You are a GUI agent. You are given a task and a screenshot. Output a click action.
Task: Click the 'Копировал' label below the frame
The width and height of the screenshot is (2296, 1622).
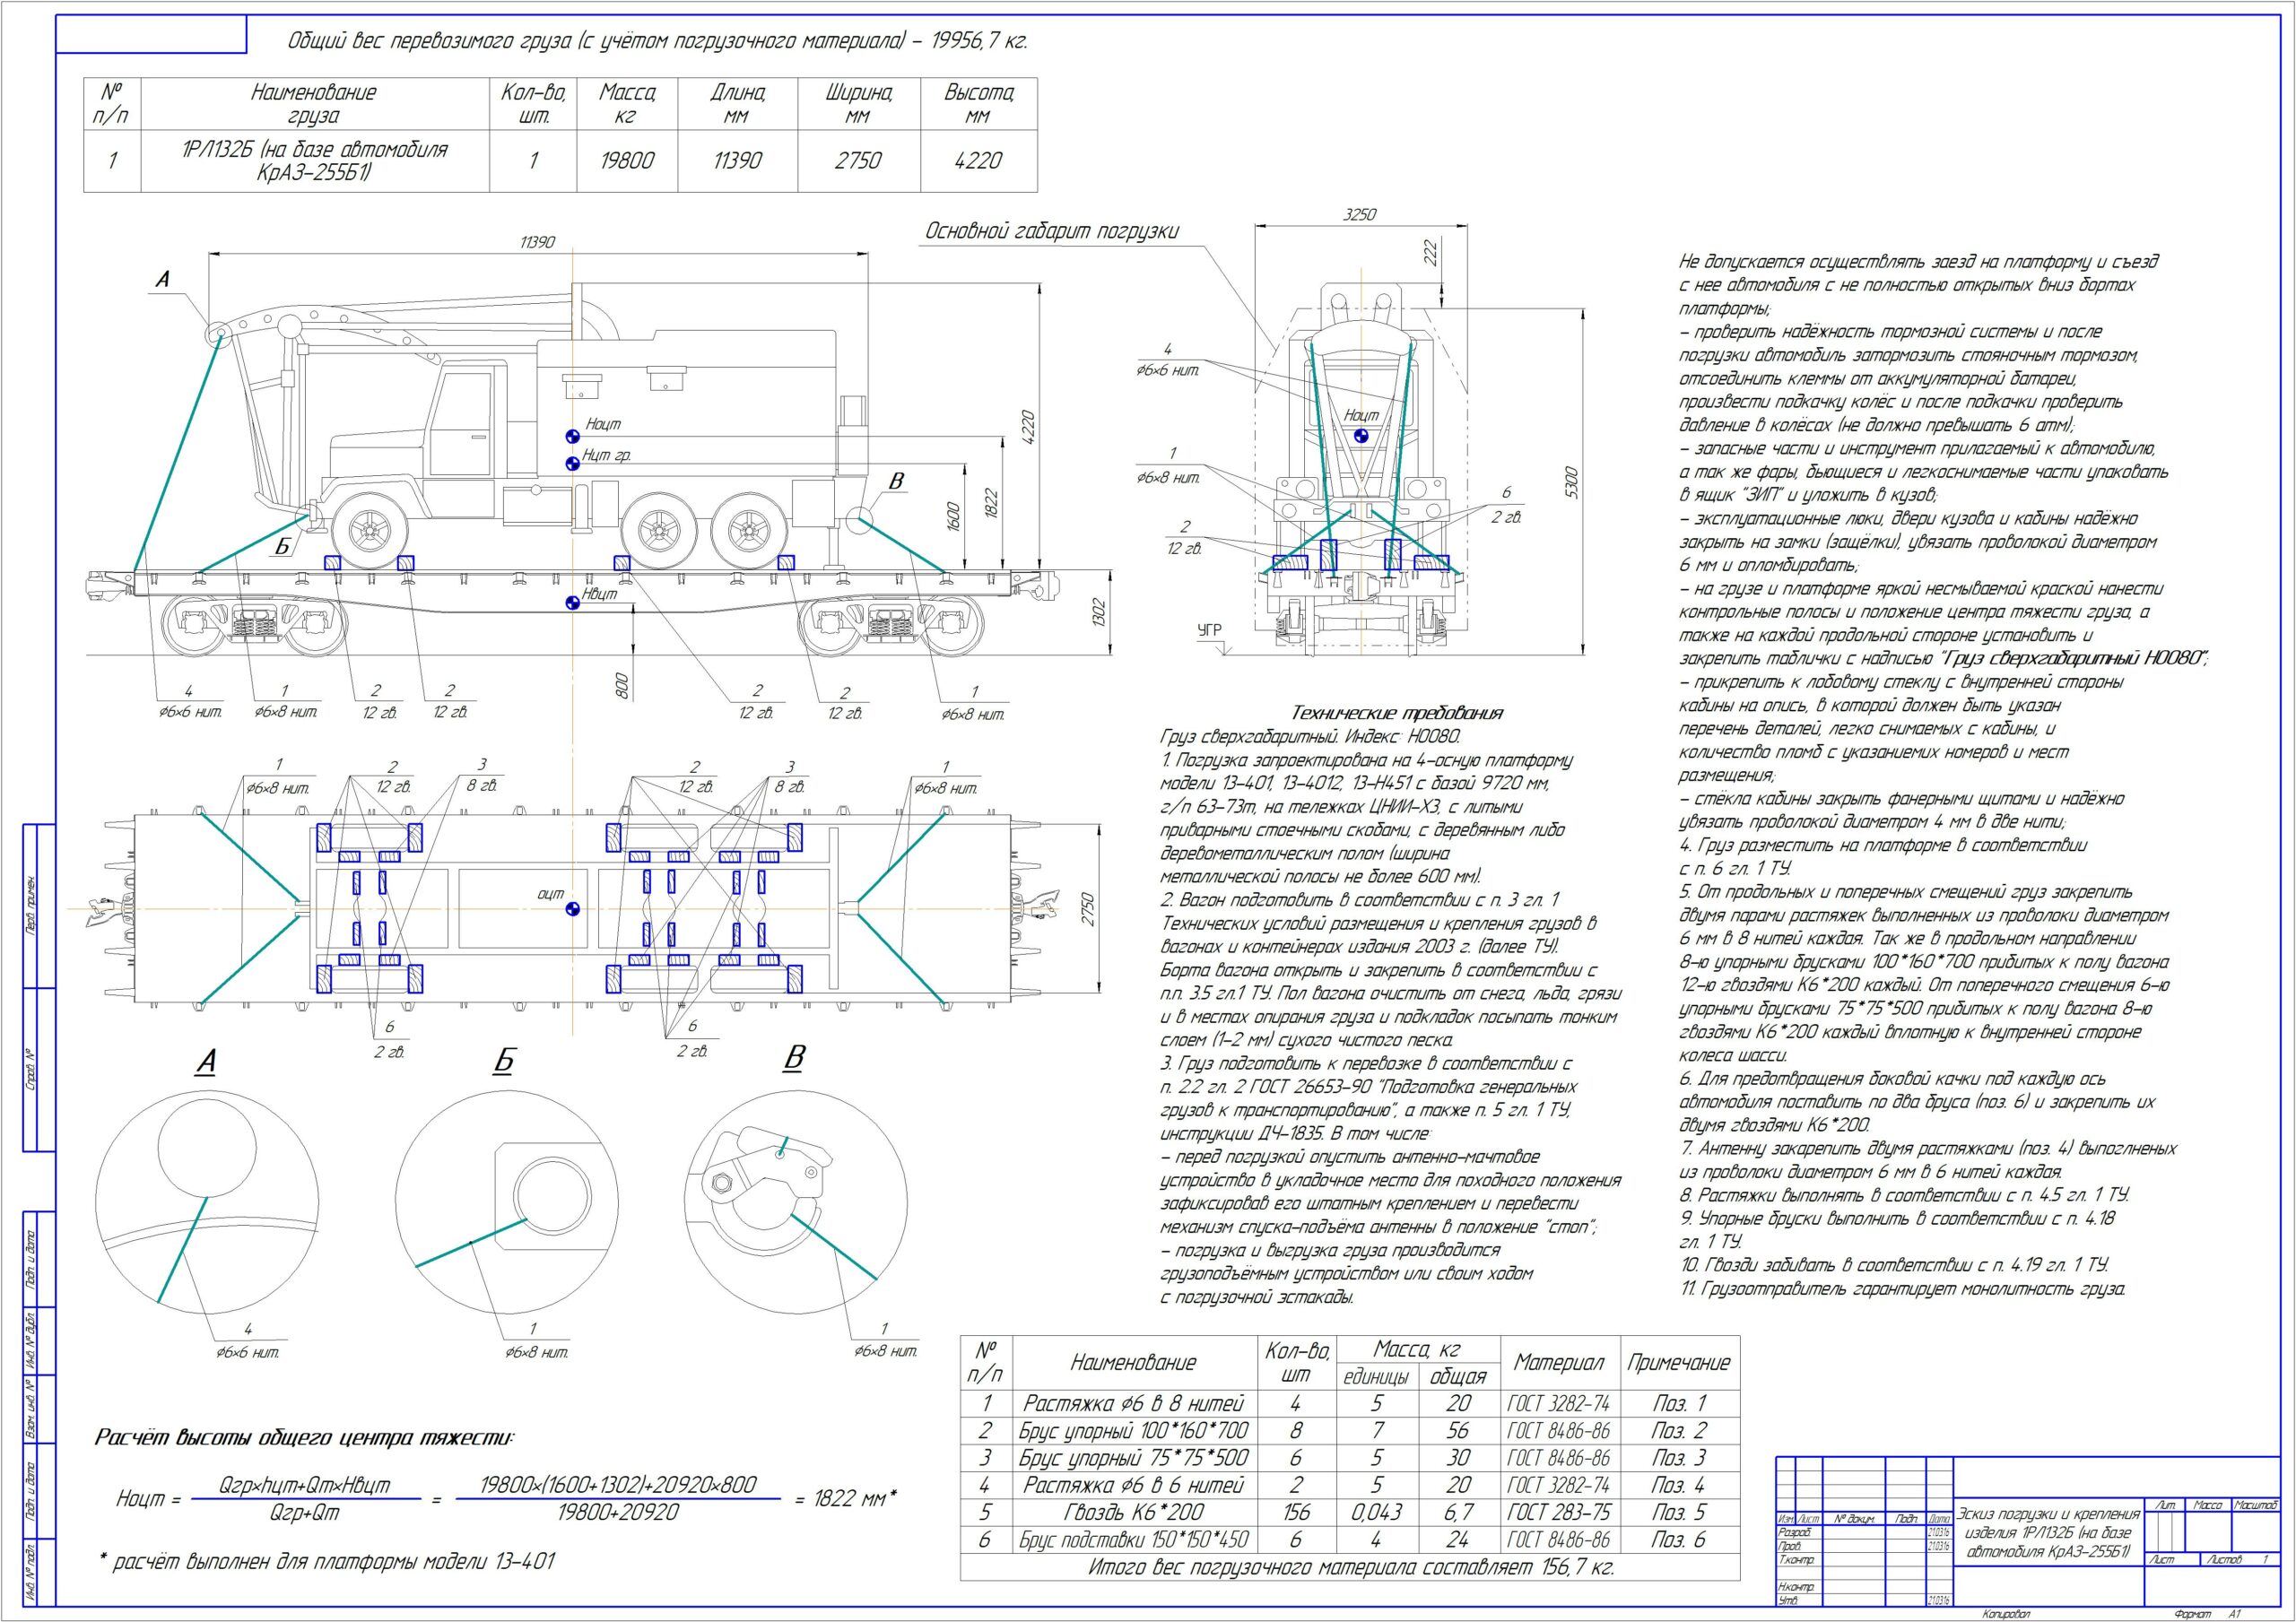[2009, 1615]
